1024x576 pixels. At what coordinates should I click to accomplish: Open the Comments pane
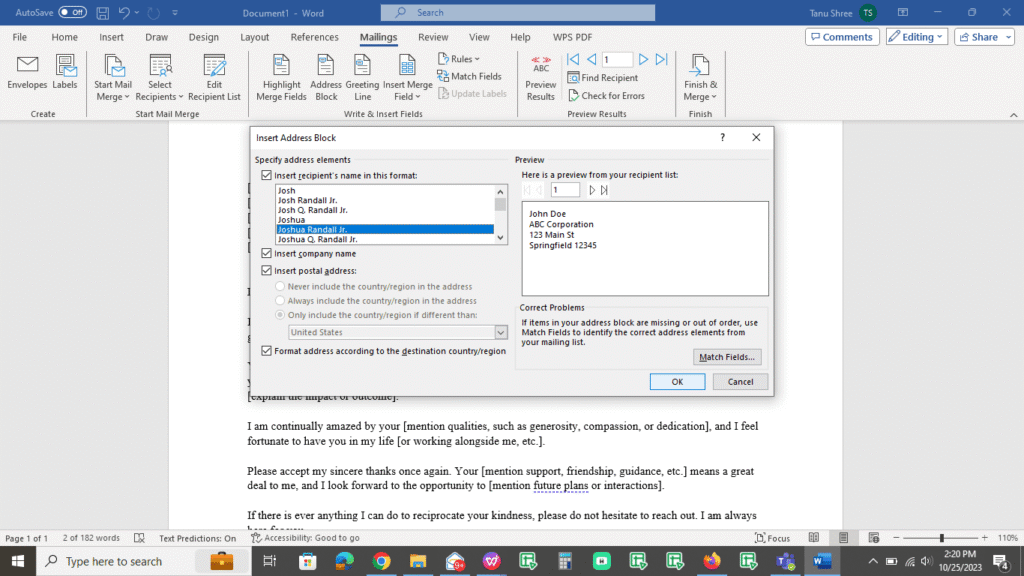tap(842, 37)
